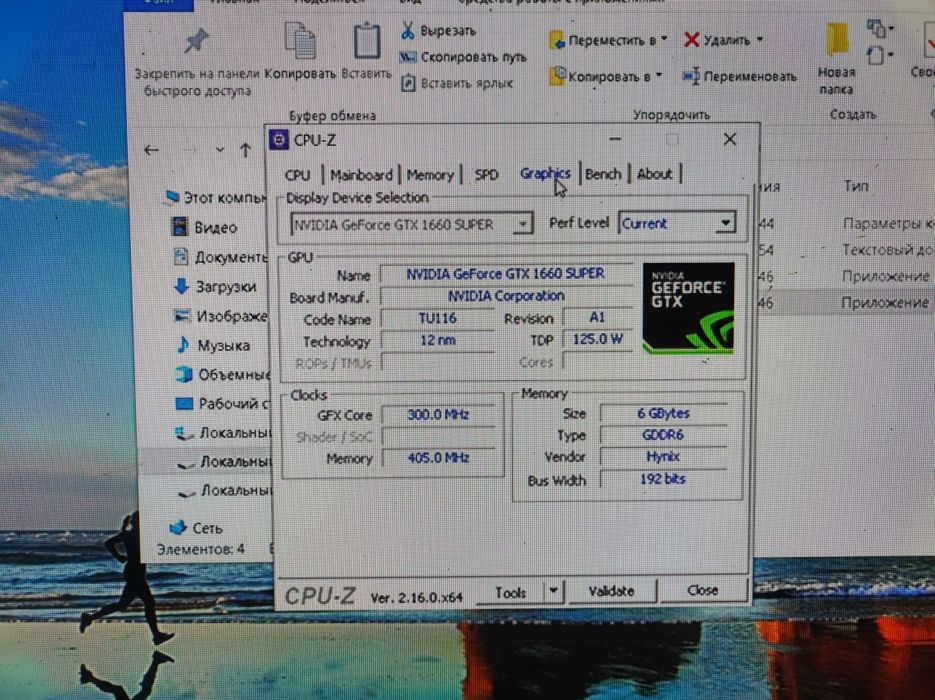The width and height of the screenshot is (935, 700).
Task: Open the CPU tab in CPU-Z
Action: [297, 175]
